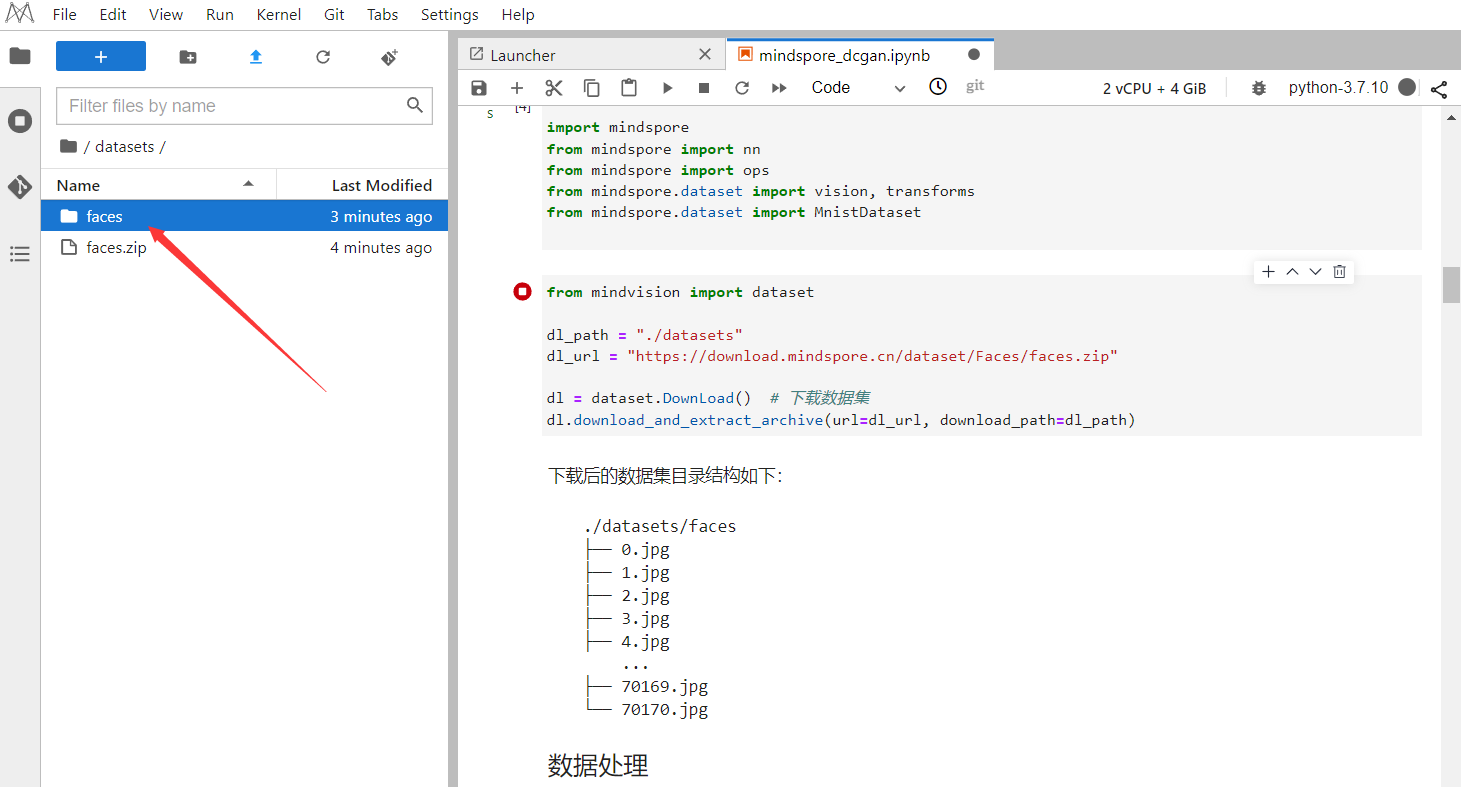Delete the cell with trash icon
The image size is (1461, 787).
tap(1340, 272)
